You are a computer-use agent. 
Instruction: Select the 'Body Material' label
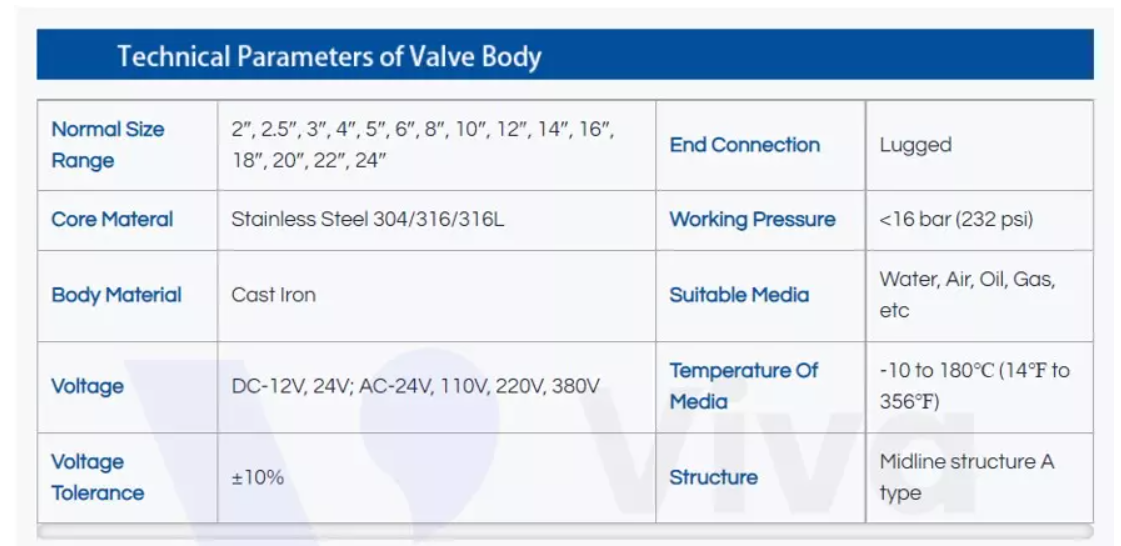click(116, 295)
